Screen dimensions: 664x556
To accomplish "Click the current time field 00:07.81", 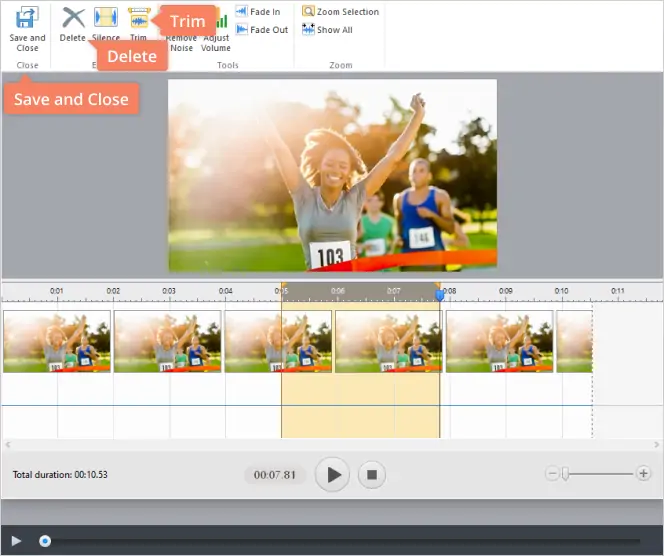I will coord(275,475).
